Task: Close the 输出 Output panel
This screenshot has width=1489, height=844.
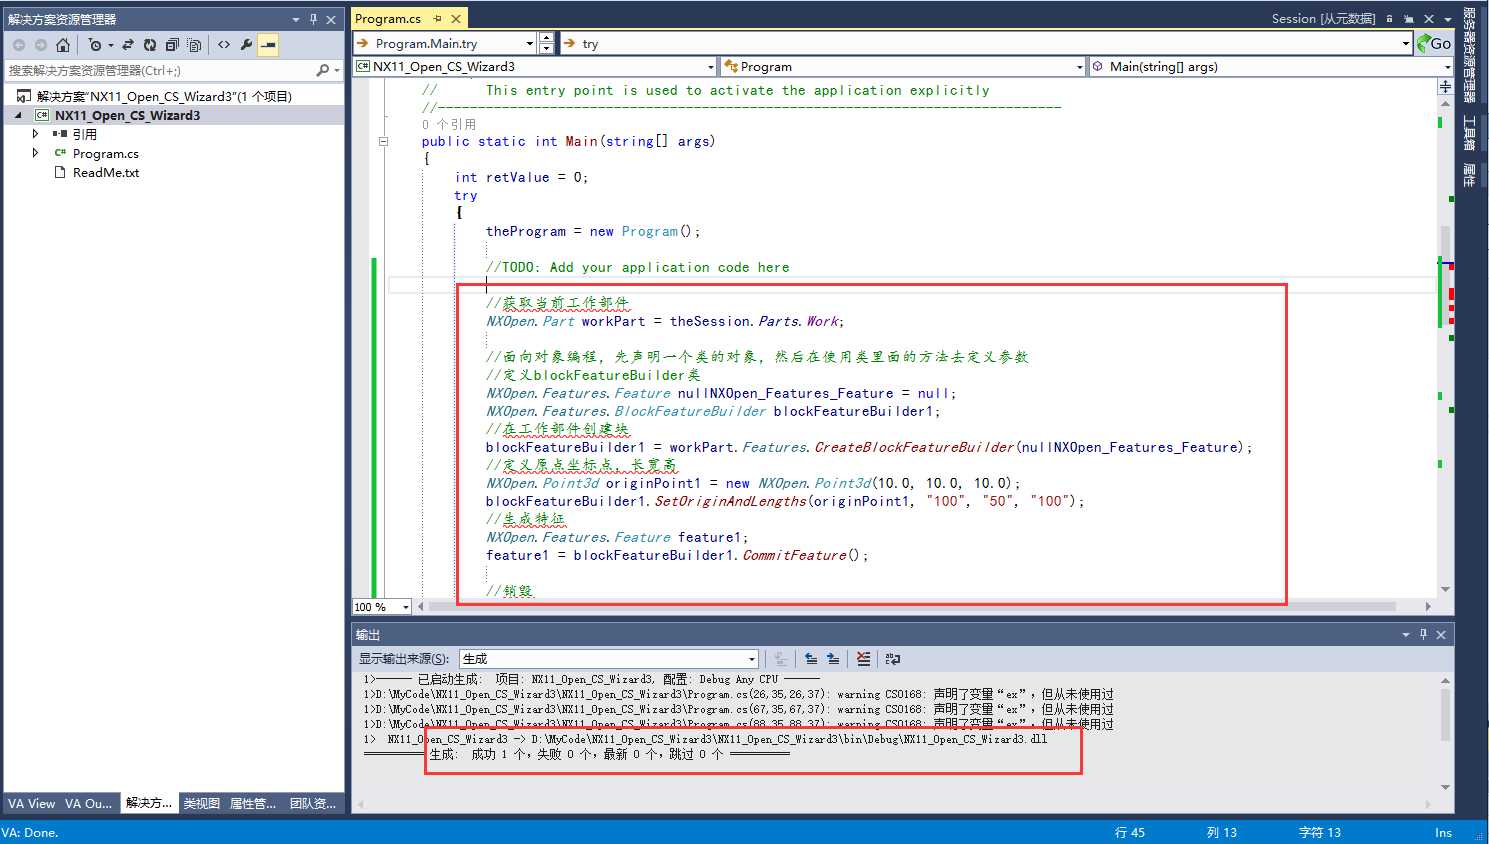Action: click(1441, 635)
